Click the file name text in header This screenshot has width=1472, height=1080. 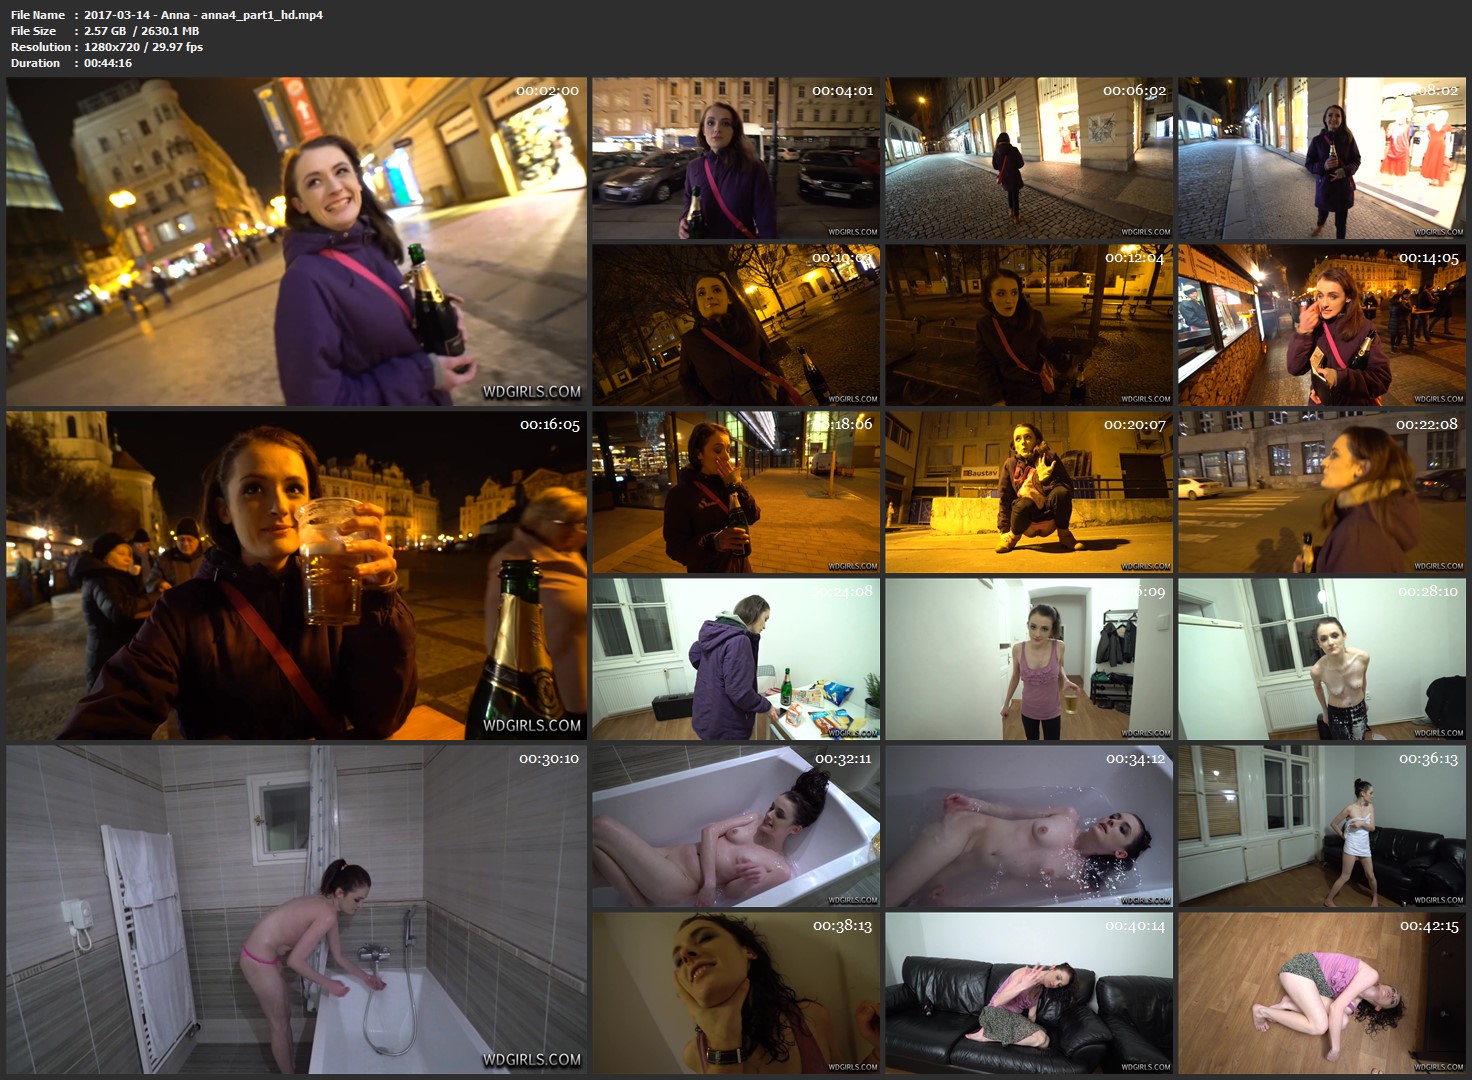(x=203, y=15)
